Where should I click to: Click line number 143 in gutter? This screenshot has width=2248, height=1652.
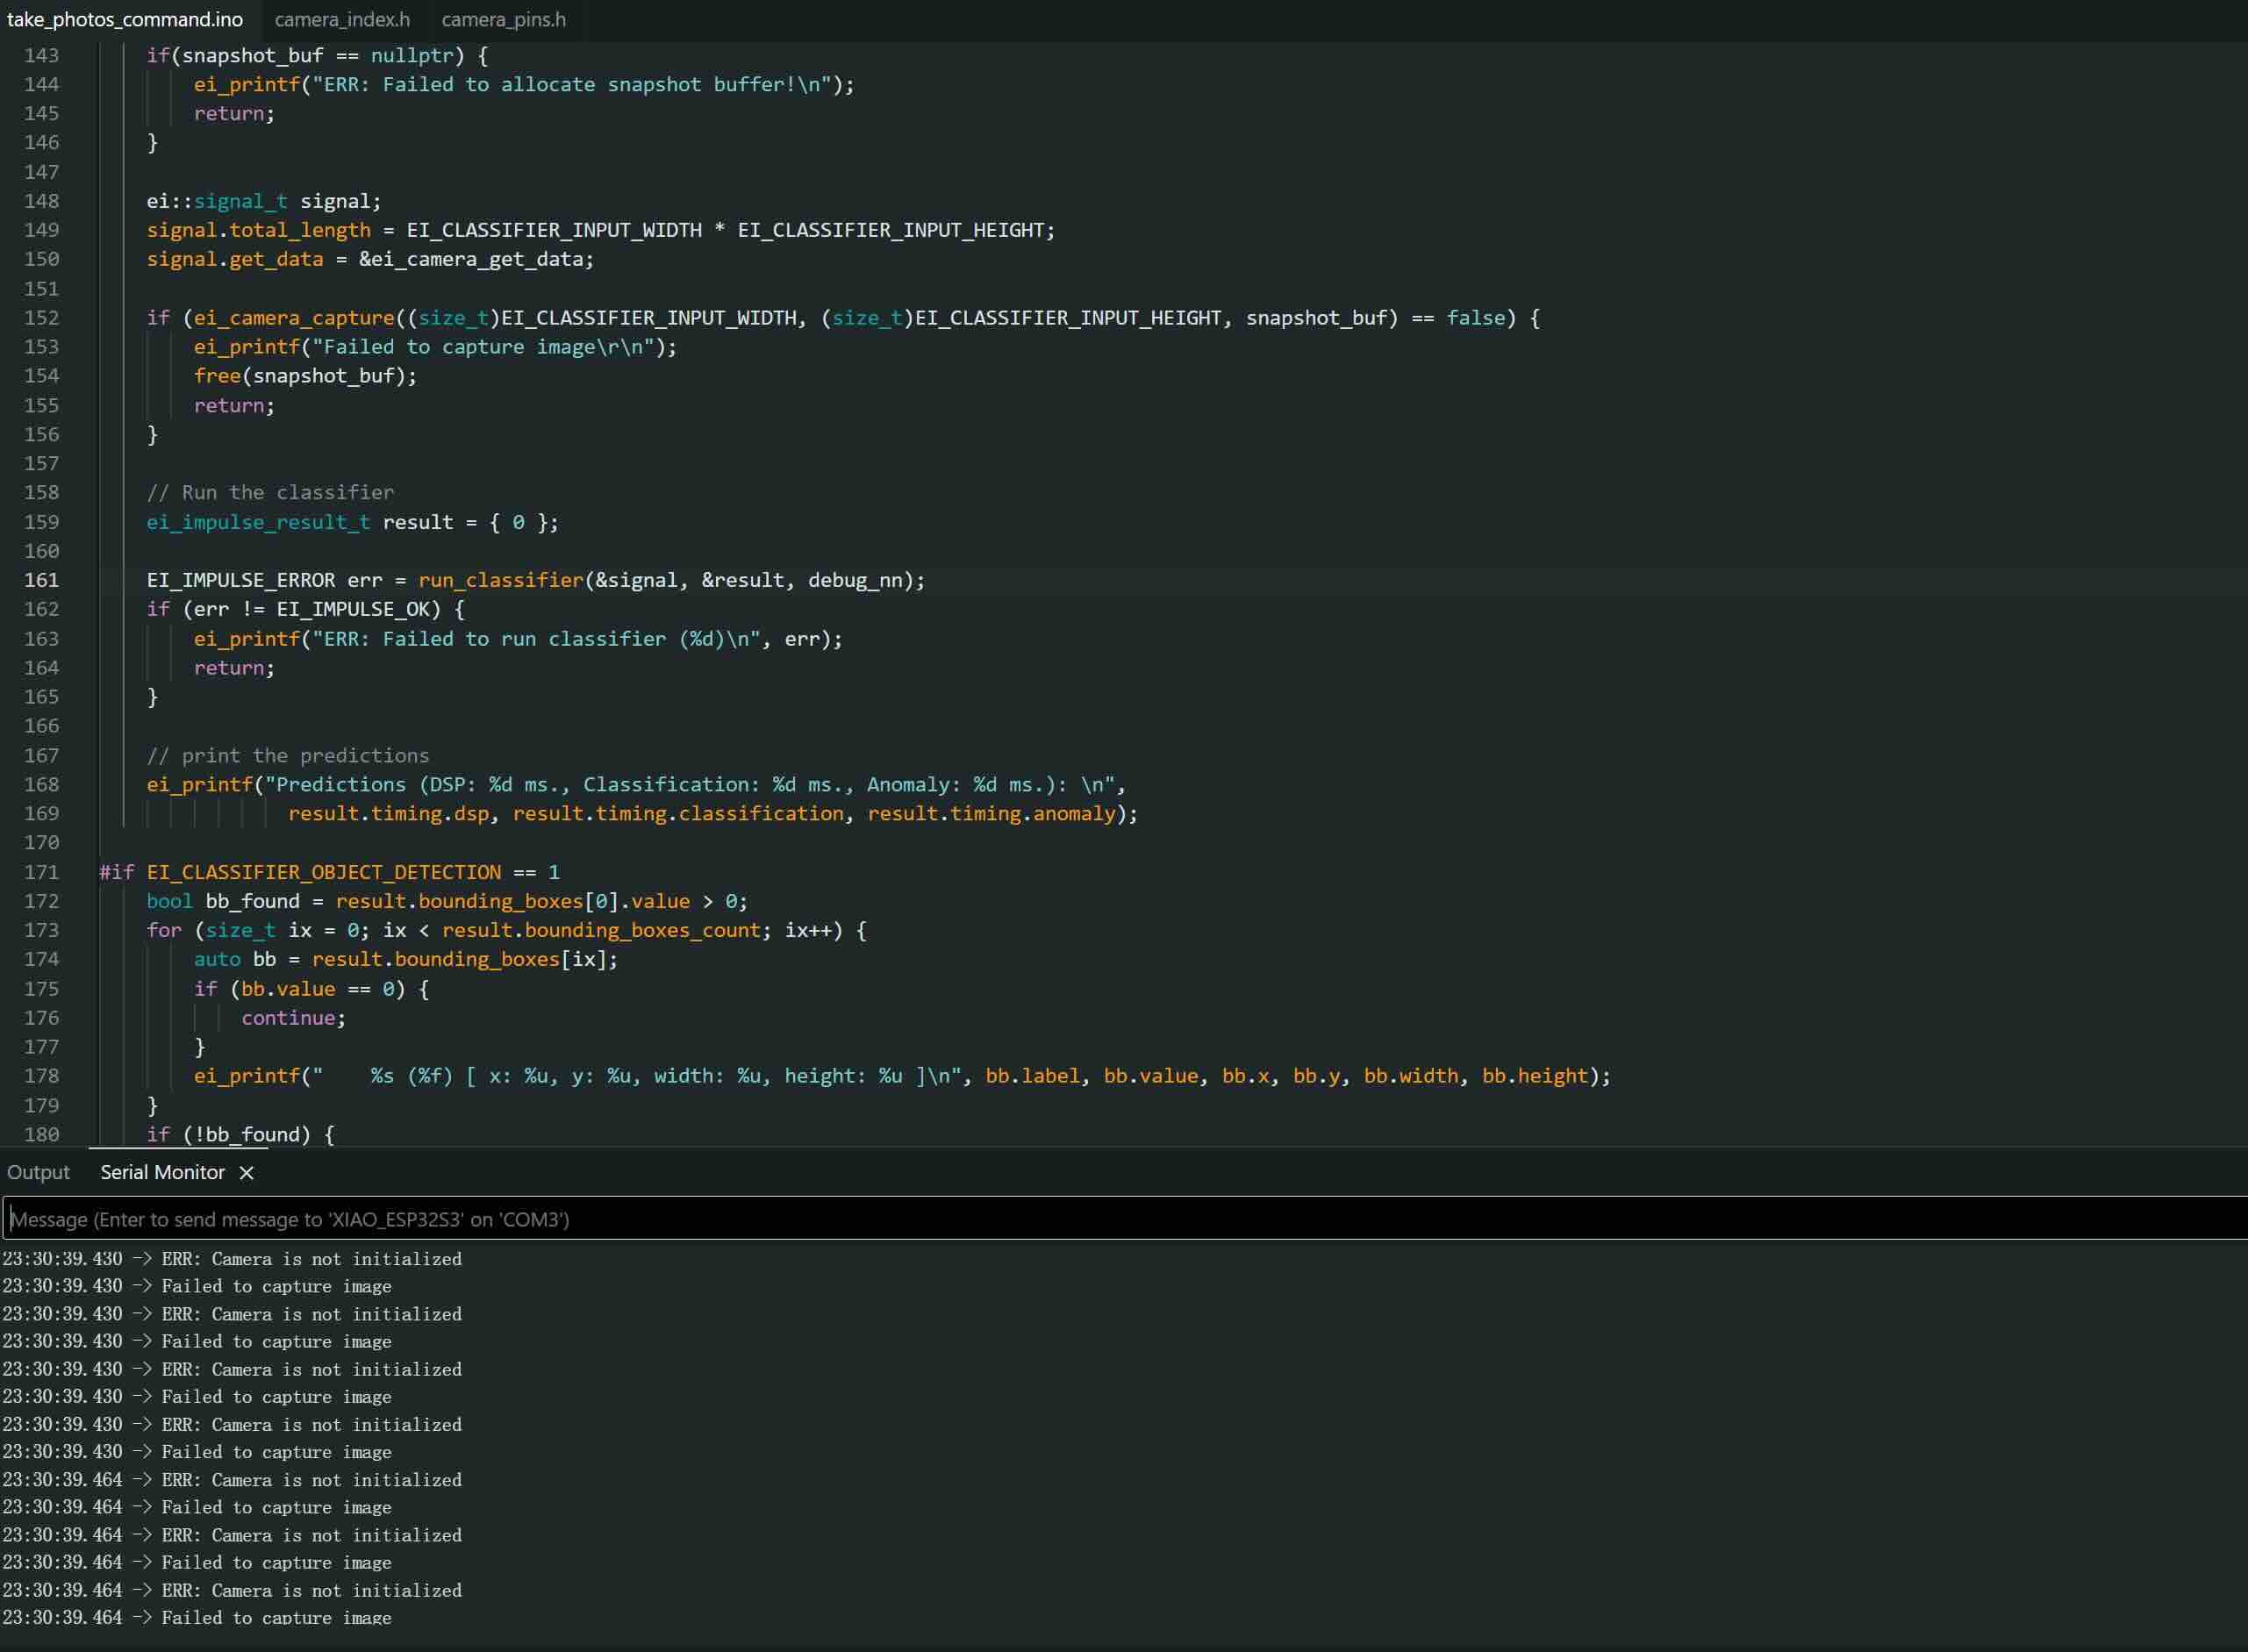coord(42,55)
